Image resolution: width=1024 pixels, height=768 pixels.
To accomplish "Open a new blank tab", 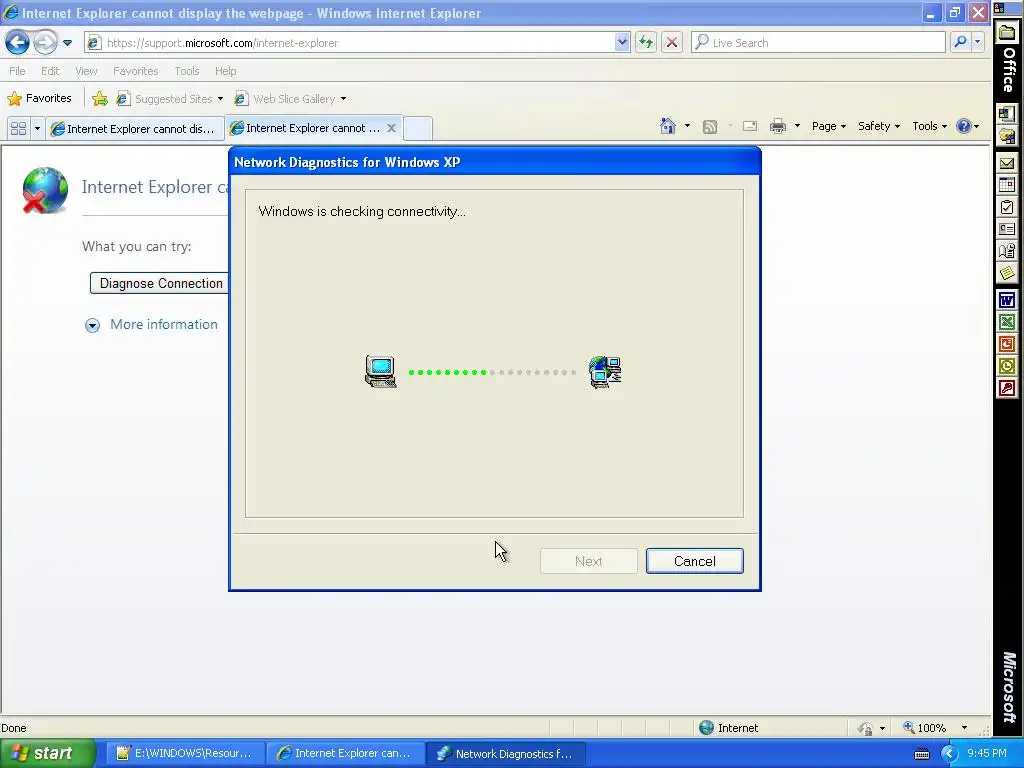I will pyautogui.click(x=417, y=128).
